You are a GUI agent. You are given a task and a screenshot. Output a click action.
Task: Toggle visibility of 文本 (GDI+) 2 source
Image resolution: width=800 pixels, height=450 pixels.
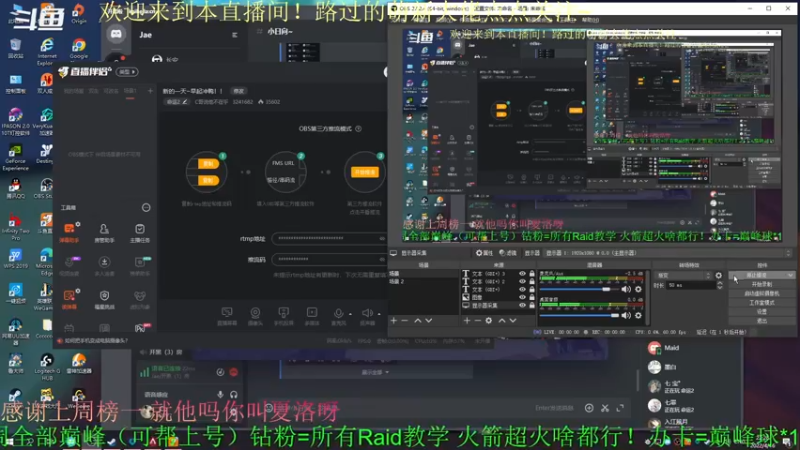pyautogui.click(x=522, y=281)
